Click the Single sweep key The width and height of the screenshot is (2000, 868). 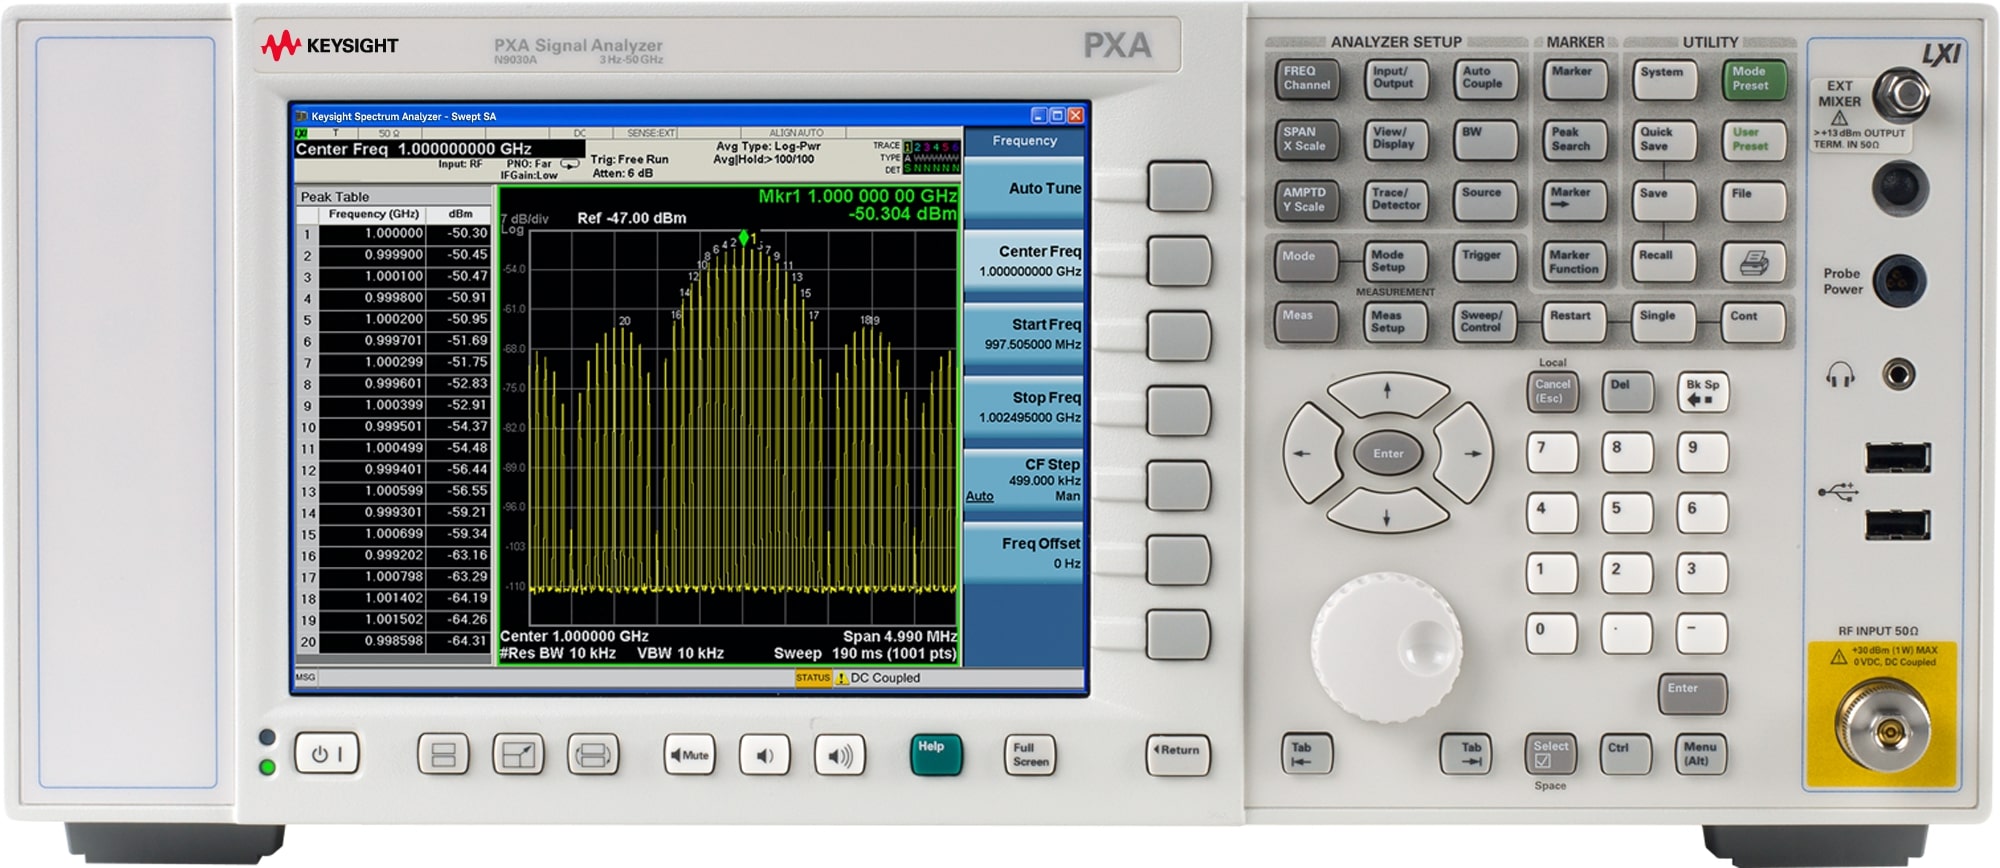pyautogui.click(x=1664, y=323)
